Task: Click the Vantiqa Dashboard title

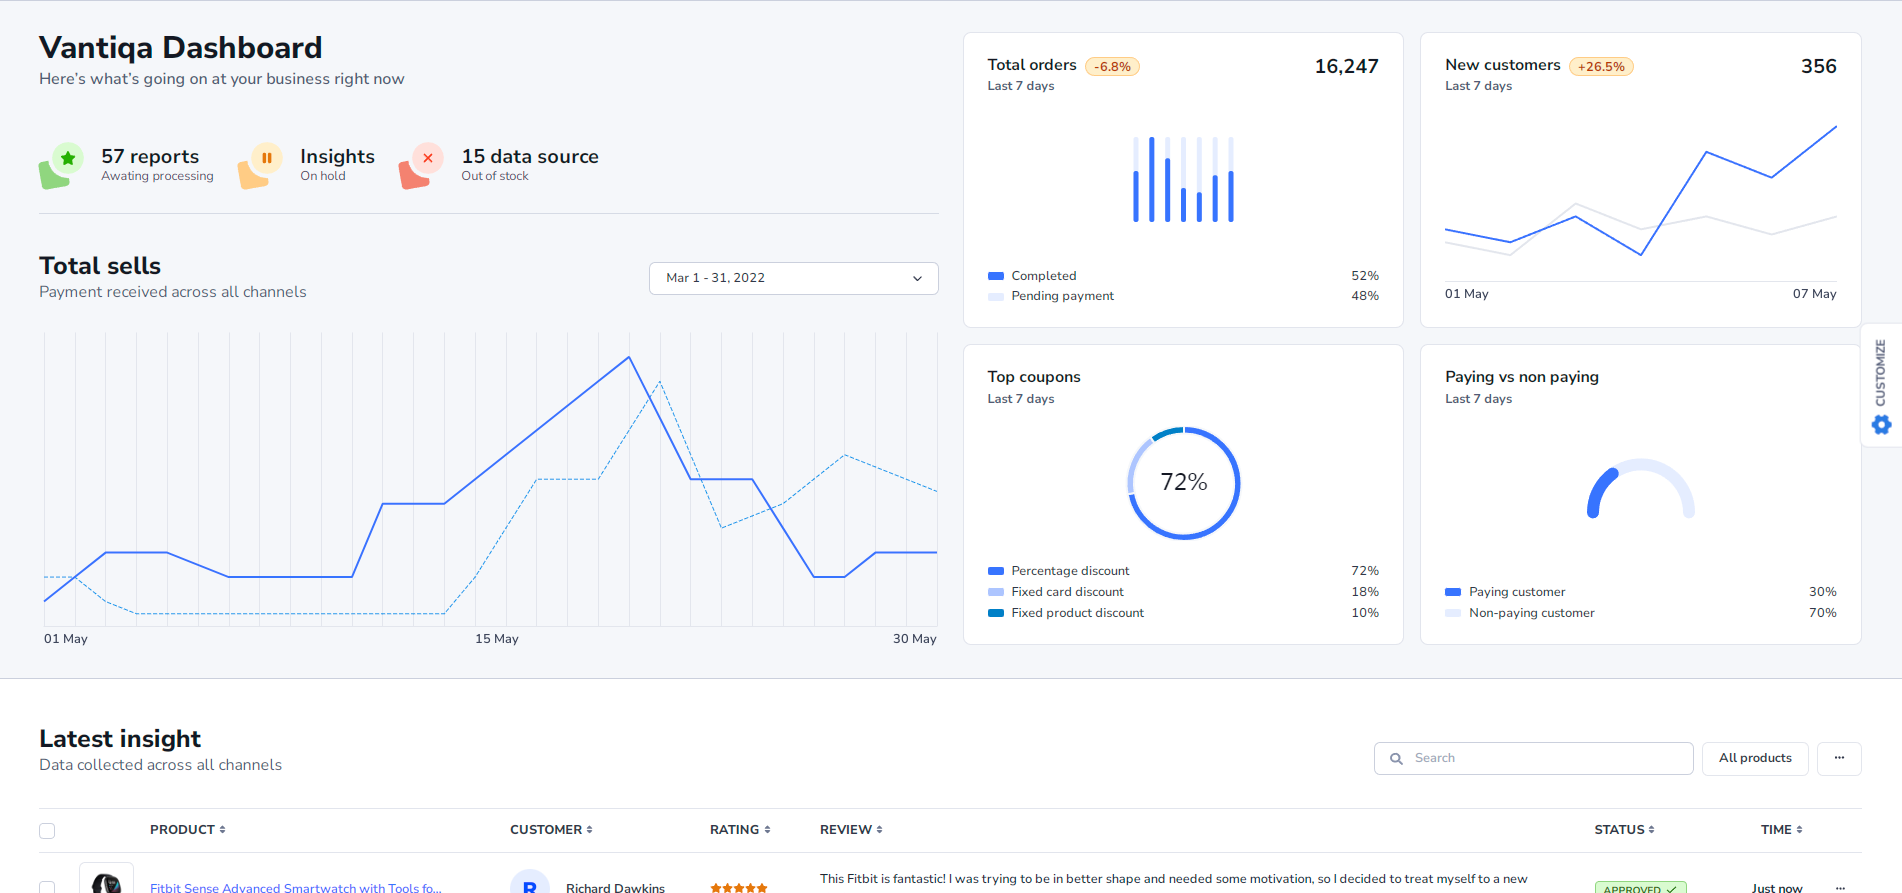Action: pos(181,48)
